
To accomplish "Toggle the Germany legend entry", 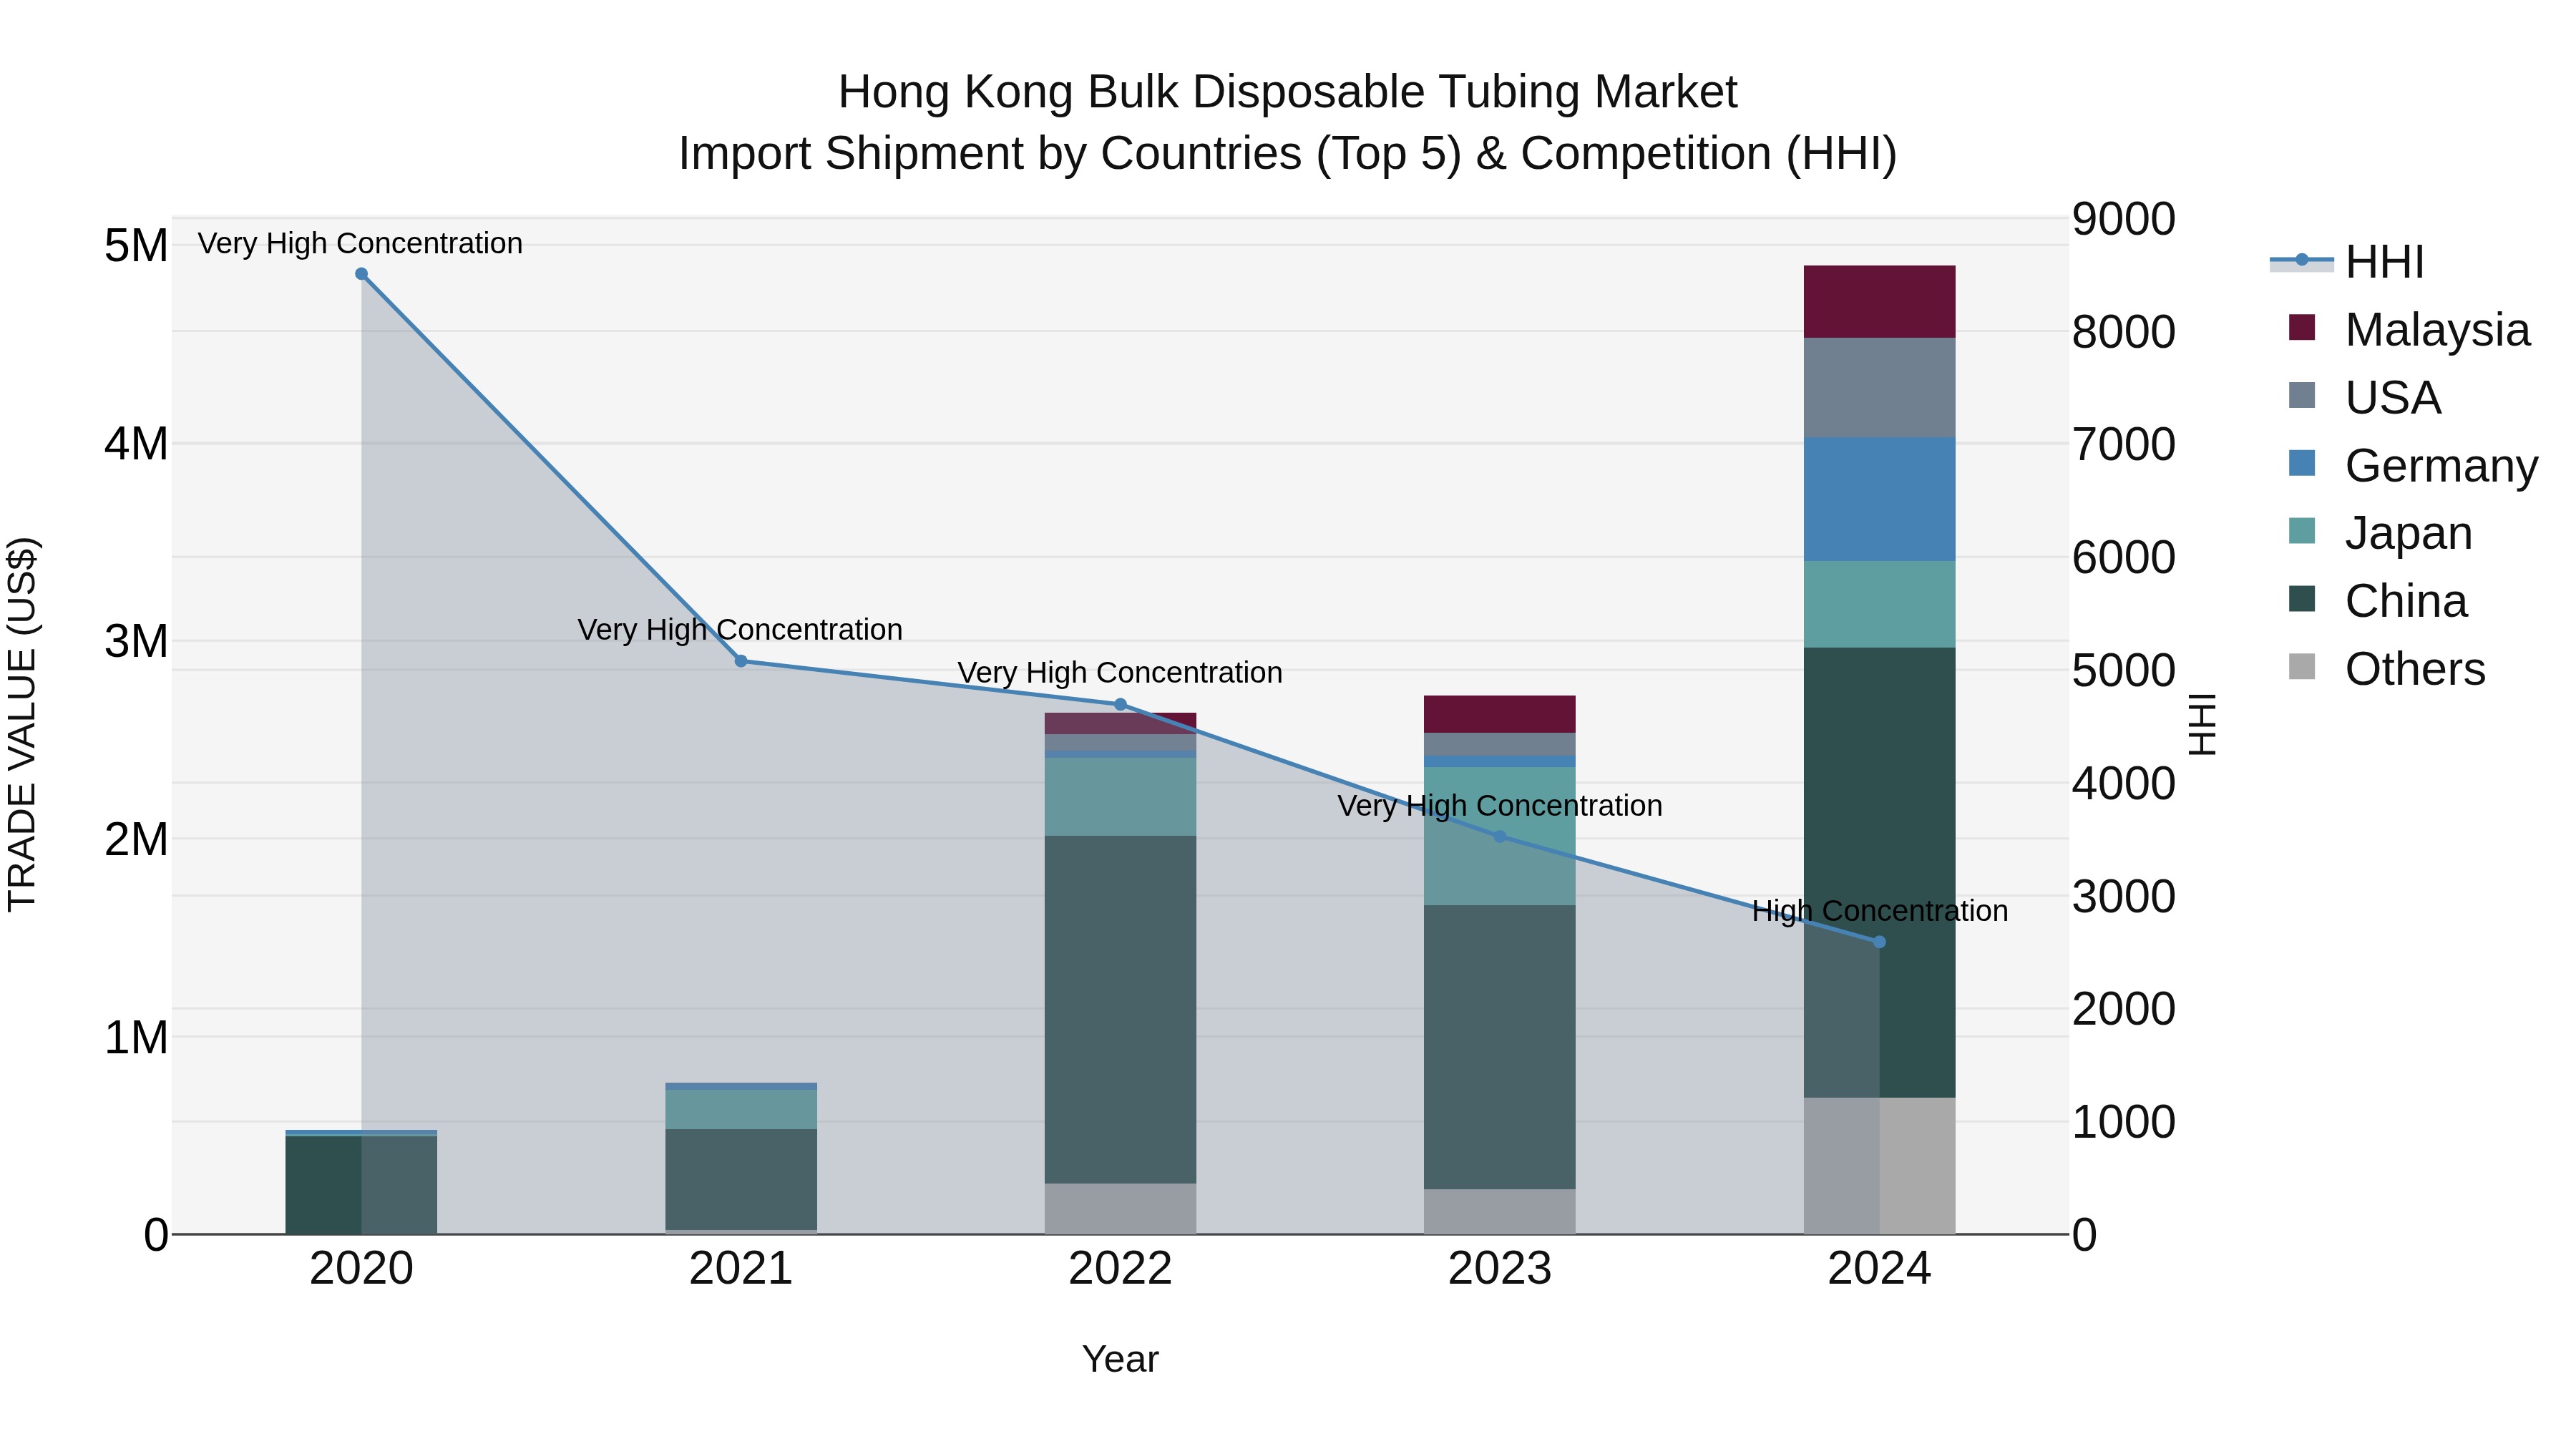I will point(2413,465).
